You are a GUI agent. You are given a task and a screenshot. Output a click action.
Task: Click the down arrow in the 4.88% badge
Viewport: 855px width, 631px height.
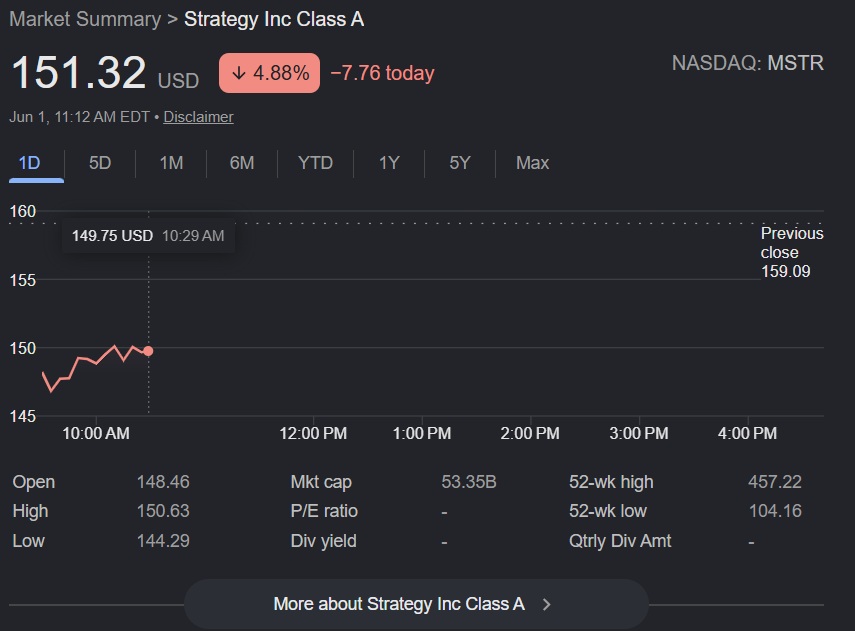238,73
